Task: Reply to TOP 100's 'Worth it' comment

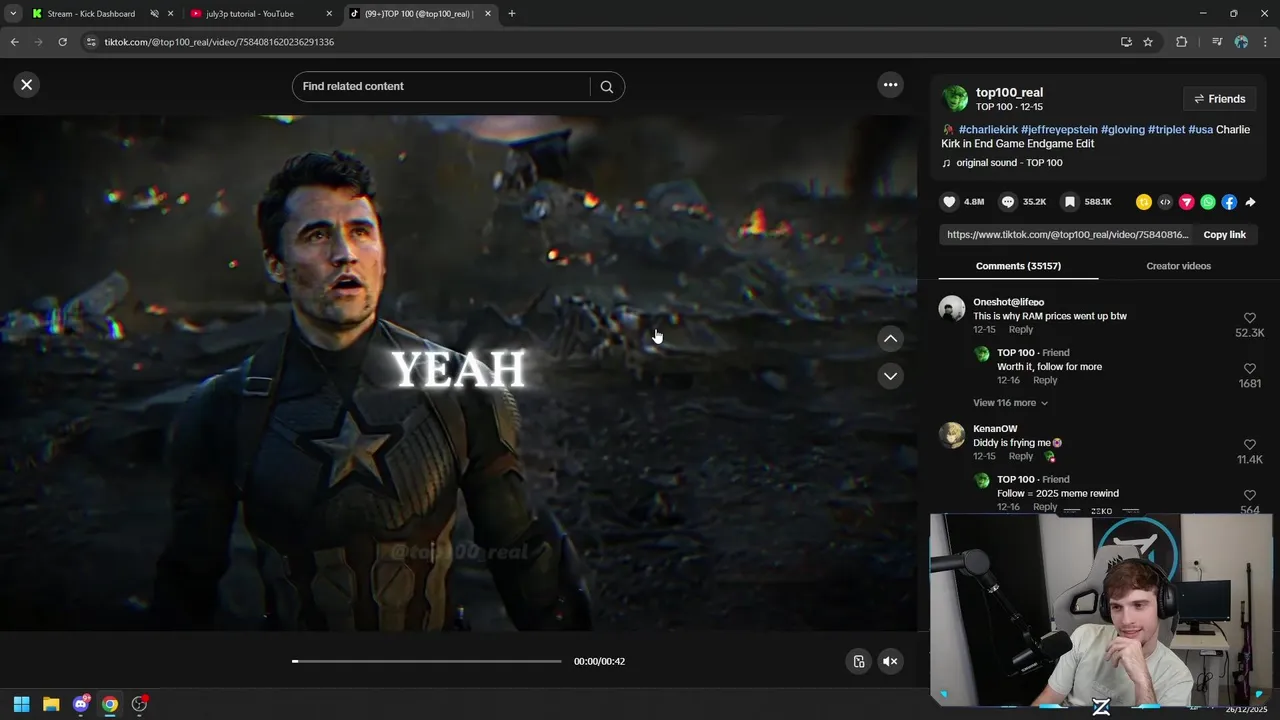Action: (x=1045, y=381)
